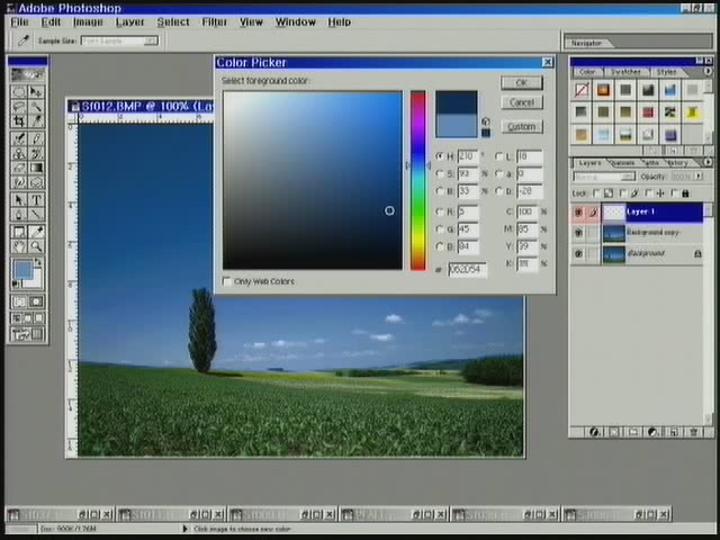The height and width of the screenshot is (540, 720).
Task: Select the G green radio button
Action: pyautogui.click(x=440, y=229)
